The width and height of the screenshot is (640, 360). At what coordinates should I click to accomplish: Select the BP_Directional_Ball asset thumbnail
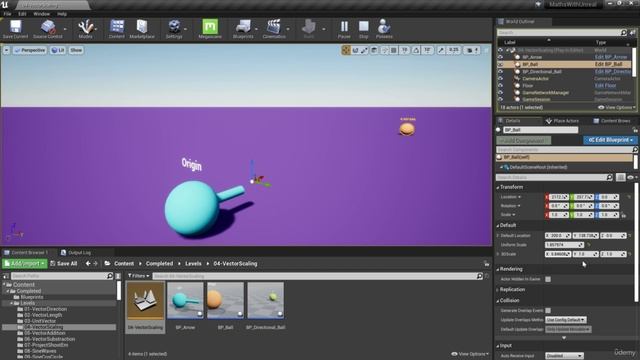[x=265, y=300]
